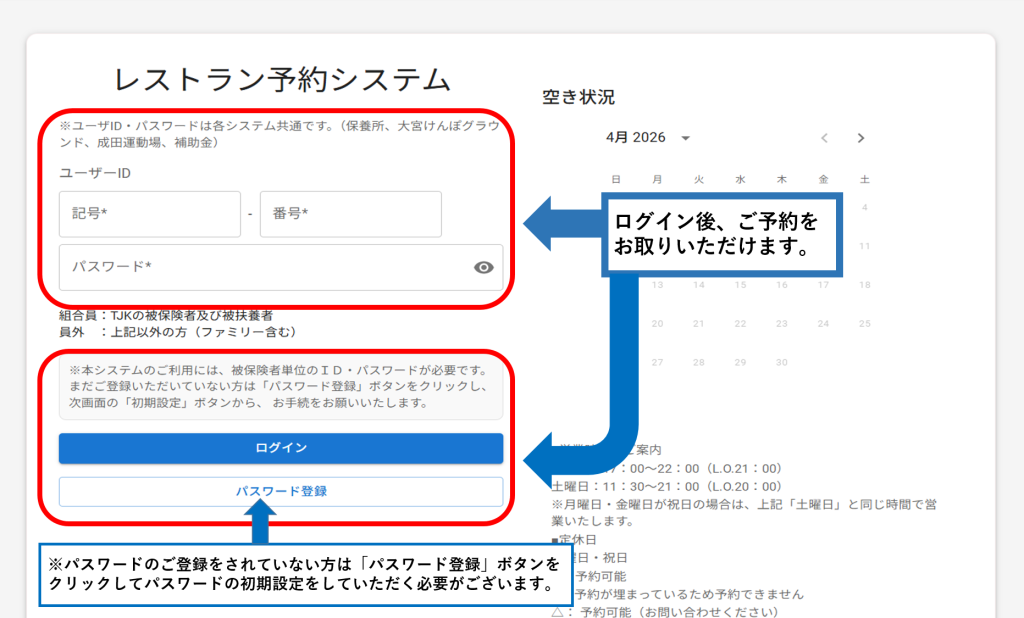Select date 24 in the calendar

click(823, 323)
